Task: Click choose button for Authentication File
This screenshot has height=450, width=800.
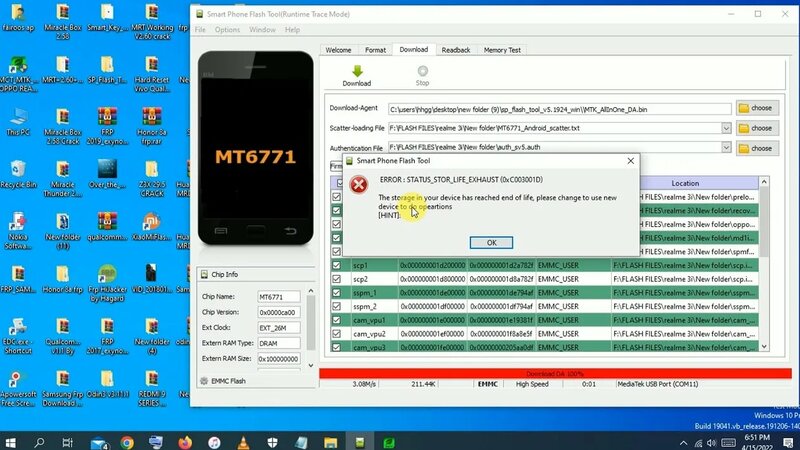Action: (757, 148)
